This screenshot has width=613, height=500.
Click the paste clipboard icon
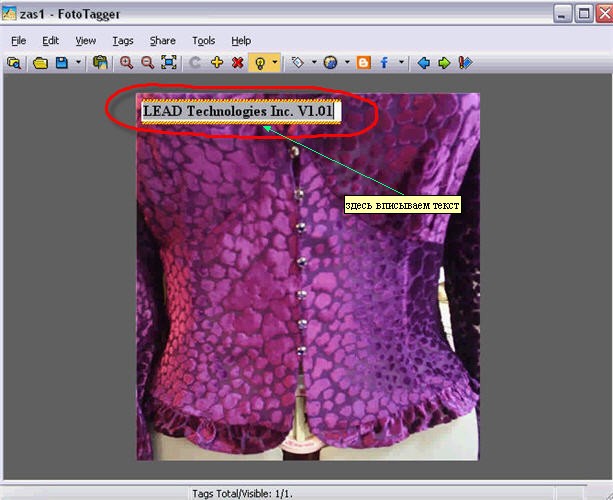tap(100, 63)
